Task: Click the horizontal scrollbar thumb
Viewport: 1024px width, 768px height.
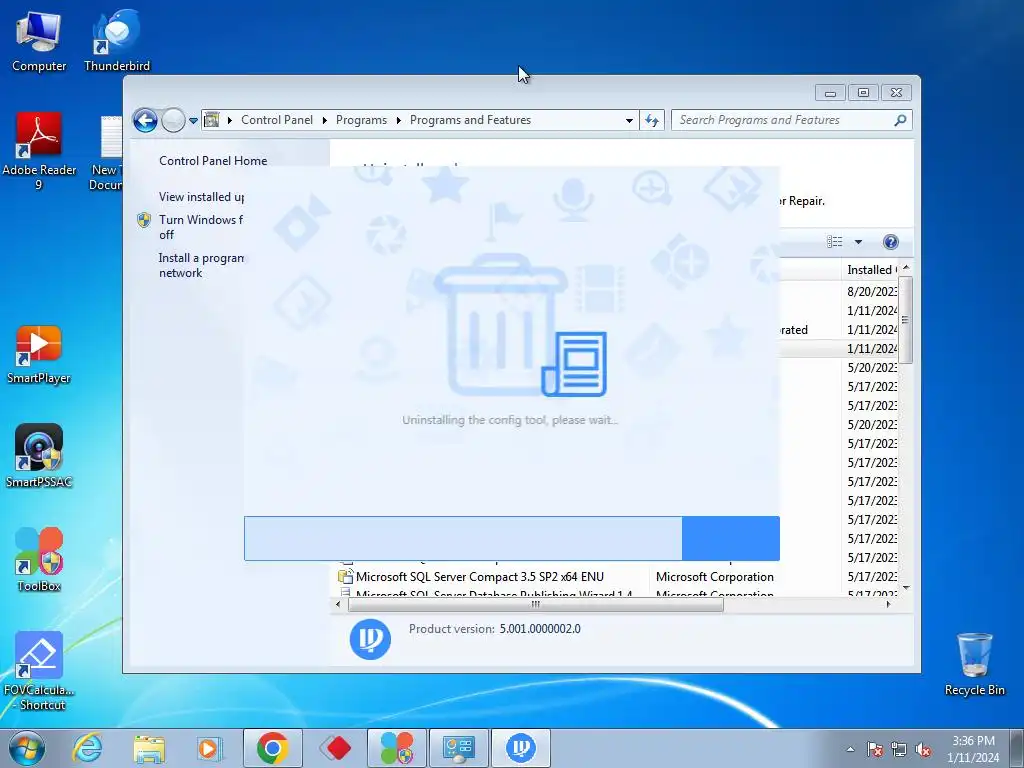Action: tap(536, 605)
